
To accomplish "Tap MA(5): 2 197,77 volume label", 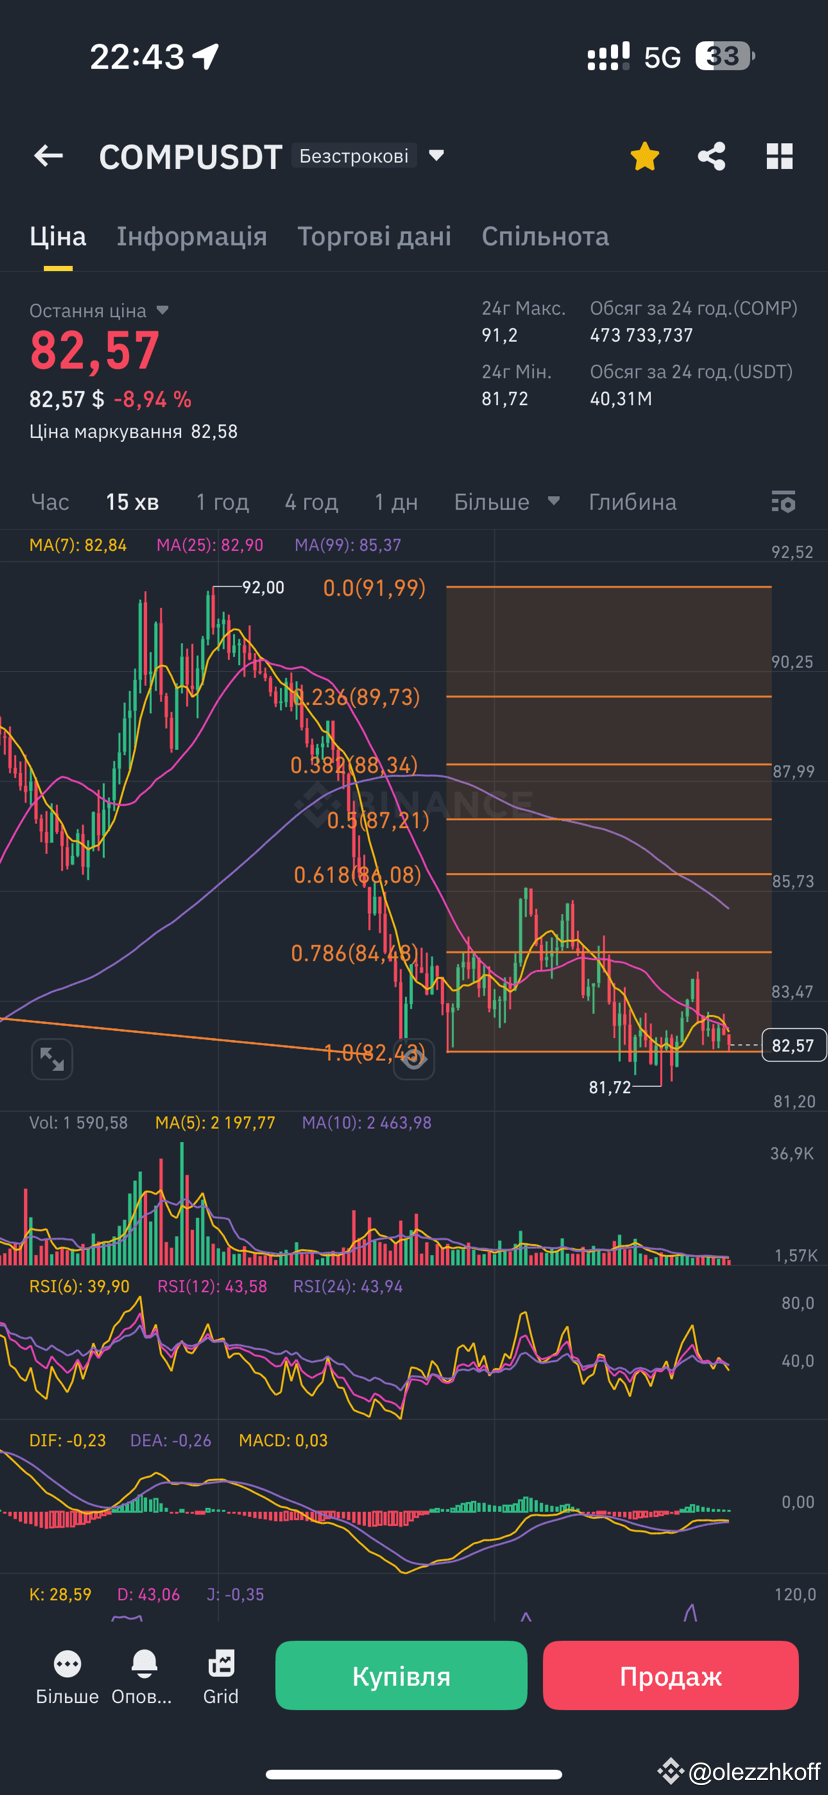I will point(215,1123).
